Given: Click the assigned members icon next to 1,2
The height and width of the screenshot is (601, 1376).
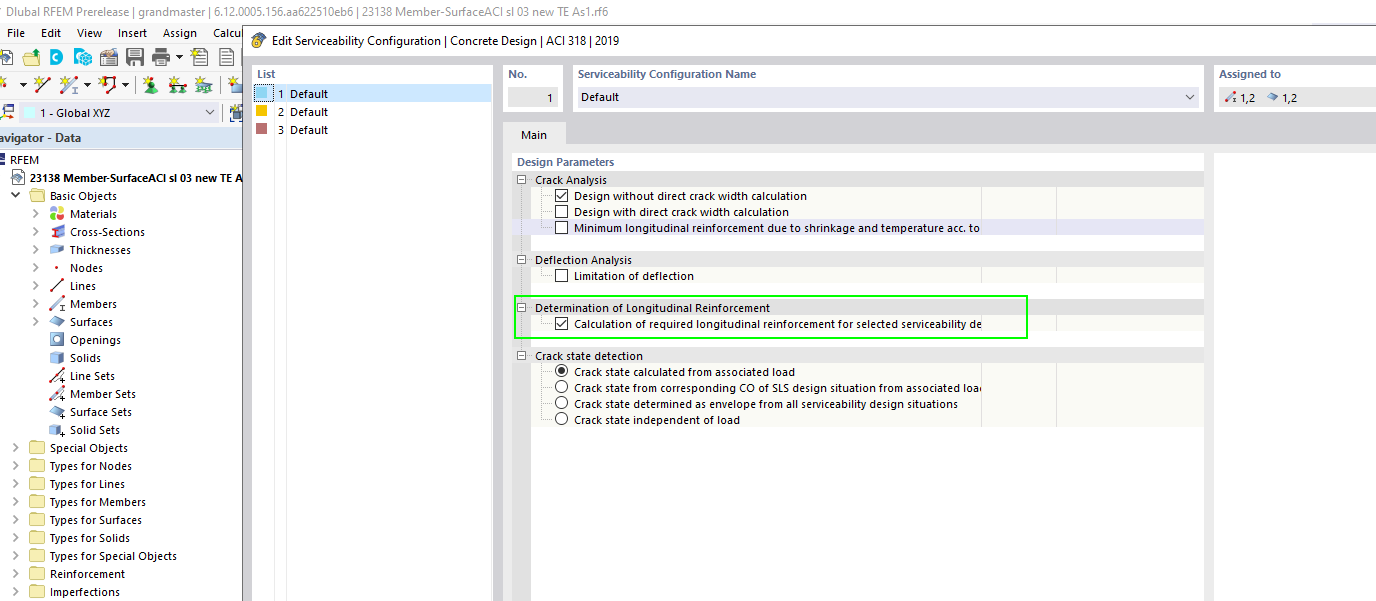Looking at the screenshot, I should click(x=1230, y=98).
